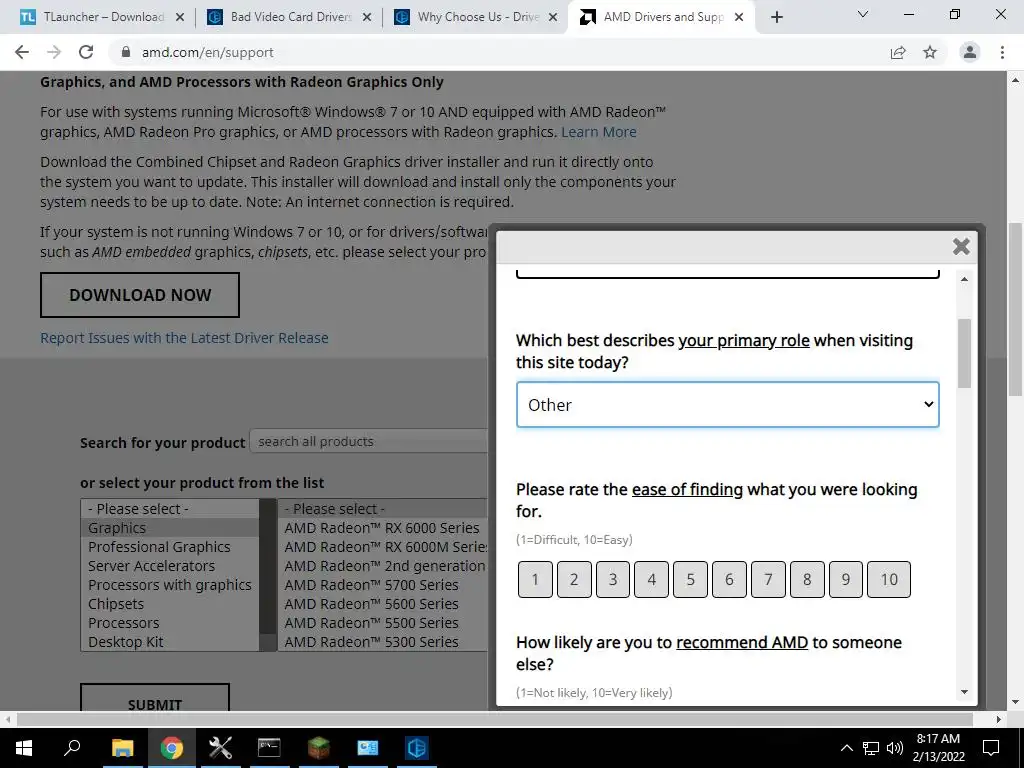Rate ease of finding as 7

[768, 579]
